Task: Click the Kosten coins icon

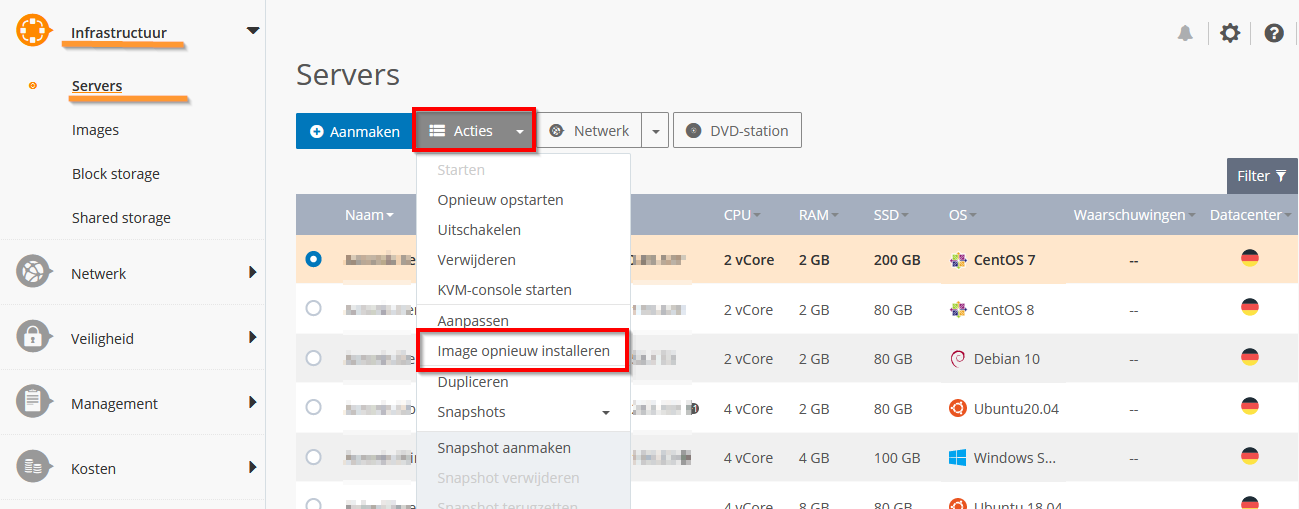Action: pyautogui.click(x=33, y=468)
